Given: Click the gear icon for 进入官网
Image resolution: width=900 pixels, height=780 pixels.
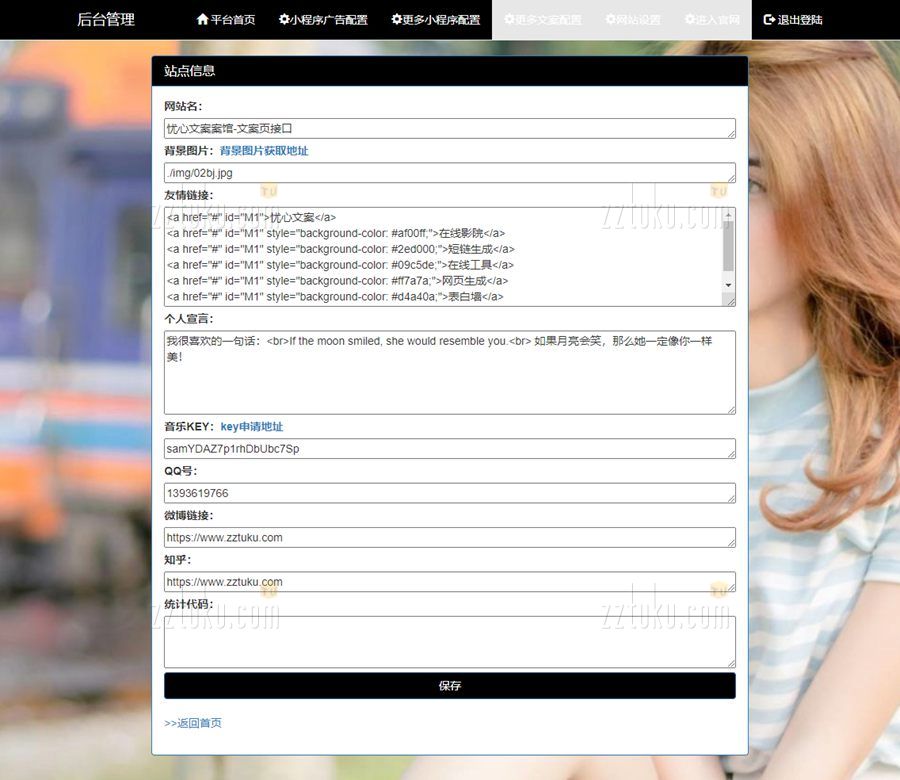Looking at the screenshot, I should [690, 20].
